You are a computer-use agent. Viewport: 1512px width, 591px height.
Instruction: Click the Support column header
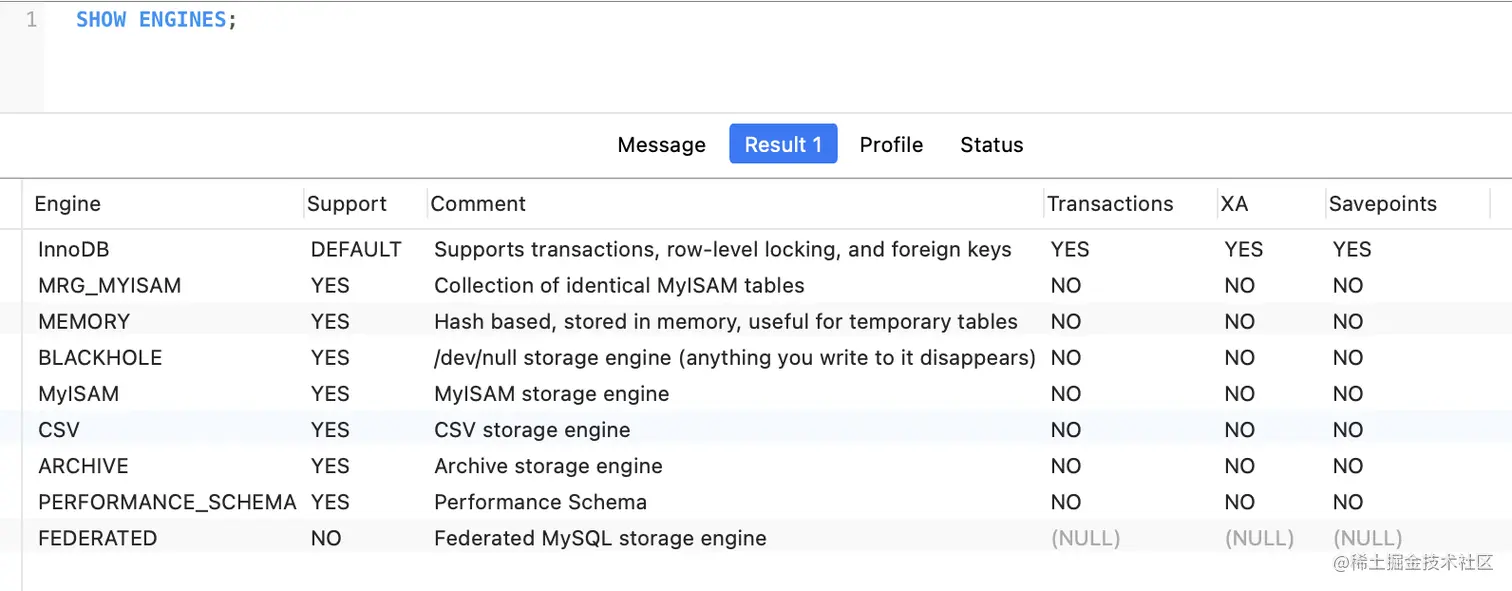347,204
